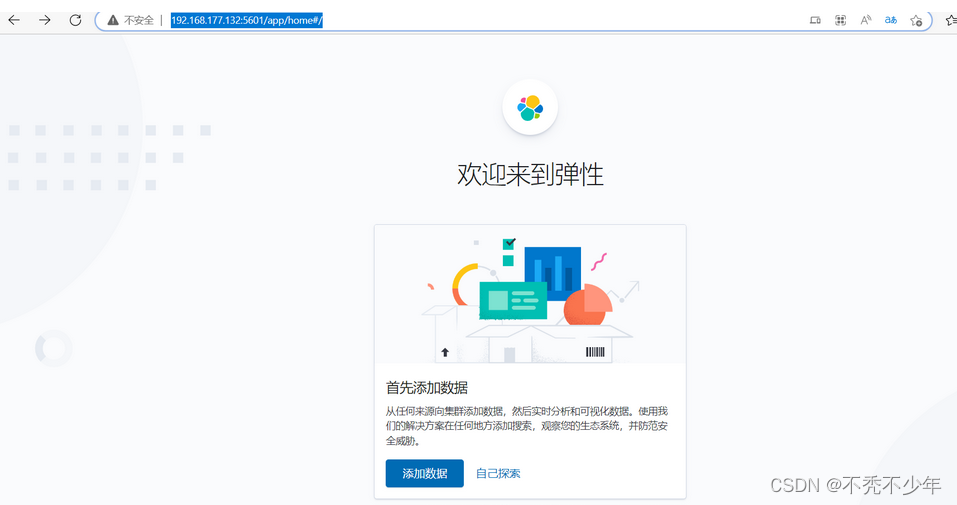Click the card description paragraph starting 从任何来源
Viewport: 957px width, 505px height.
click(x=527, y=426)
